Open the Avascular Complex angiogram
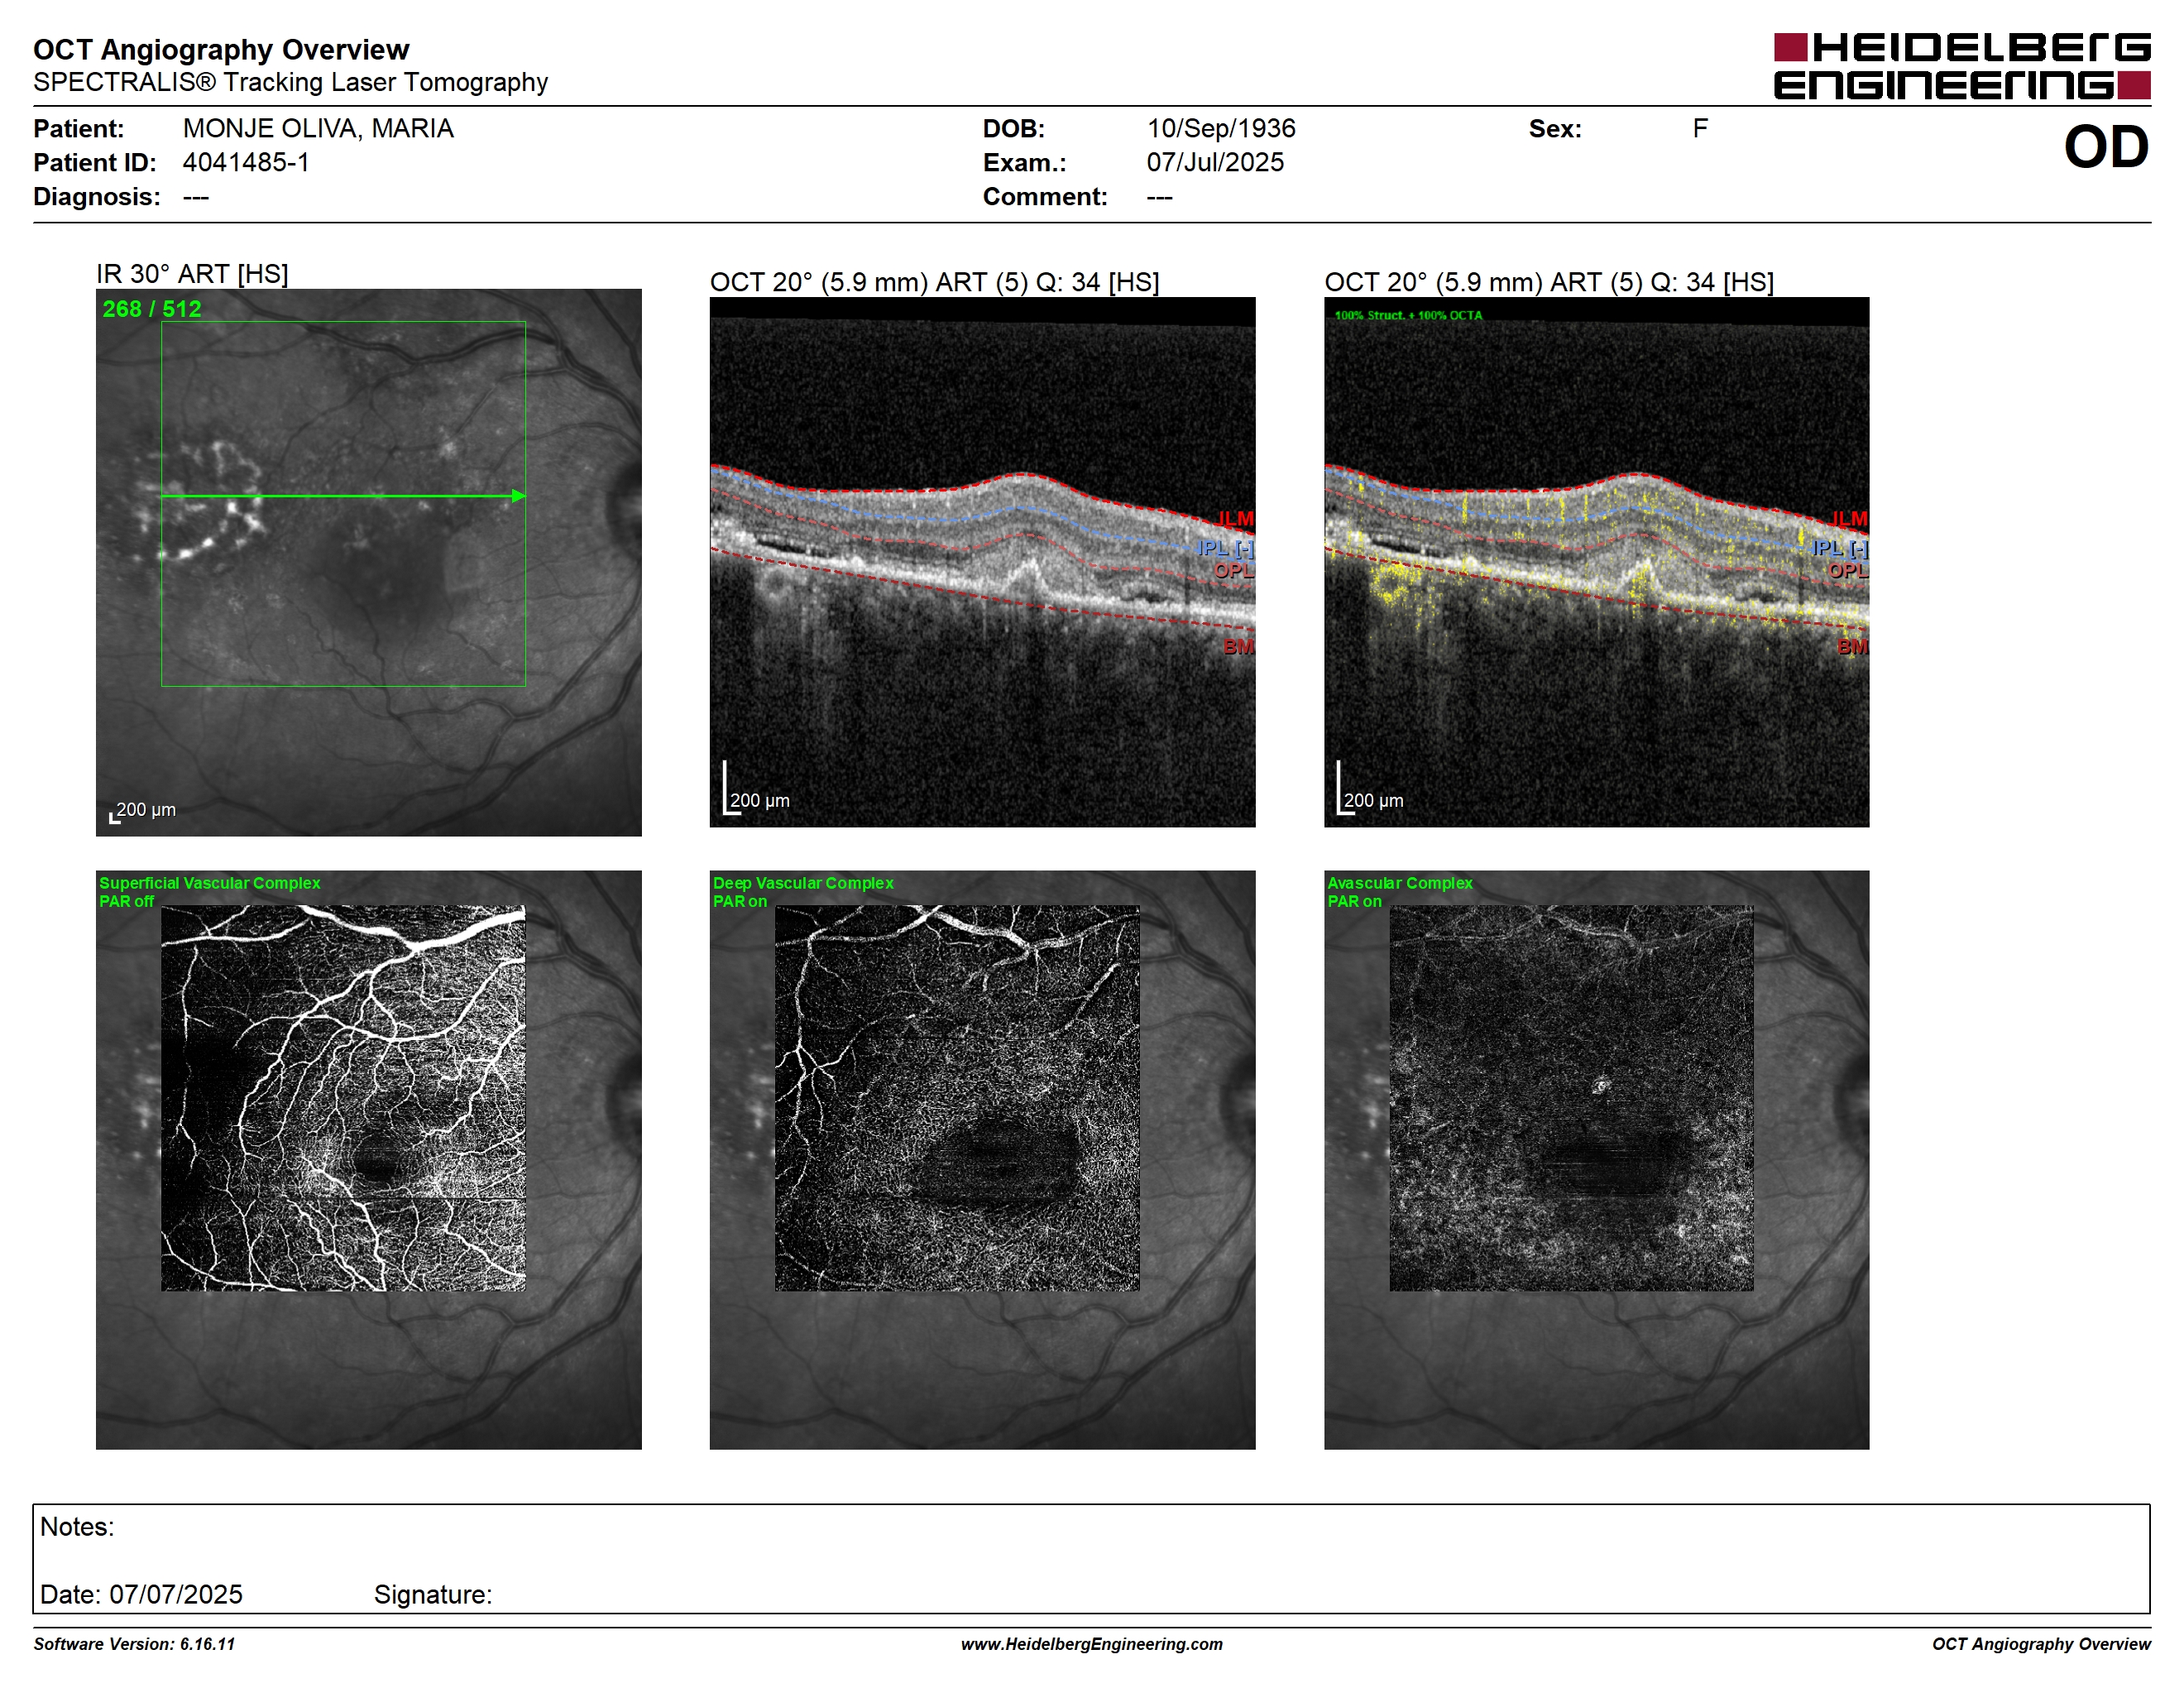The width and height of the screenshot is (2184, 1688). 1571,1098
